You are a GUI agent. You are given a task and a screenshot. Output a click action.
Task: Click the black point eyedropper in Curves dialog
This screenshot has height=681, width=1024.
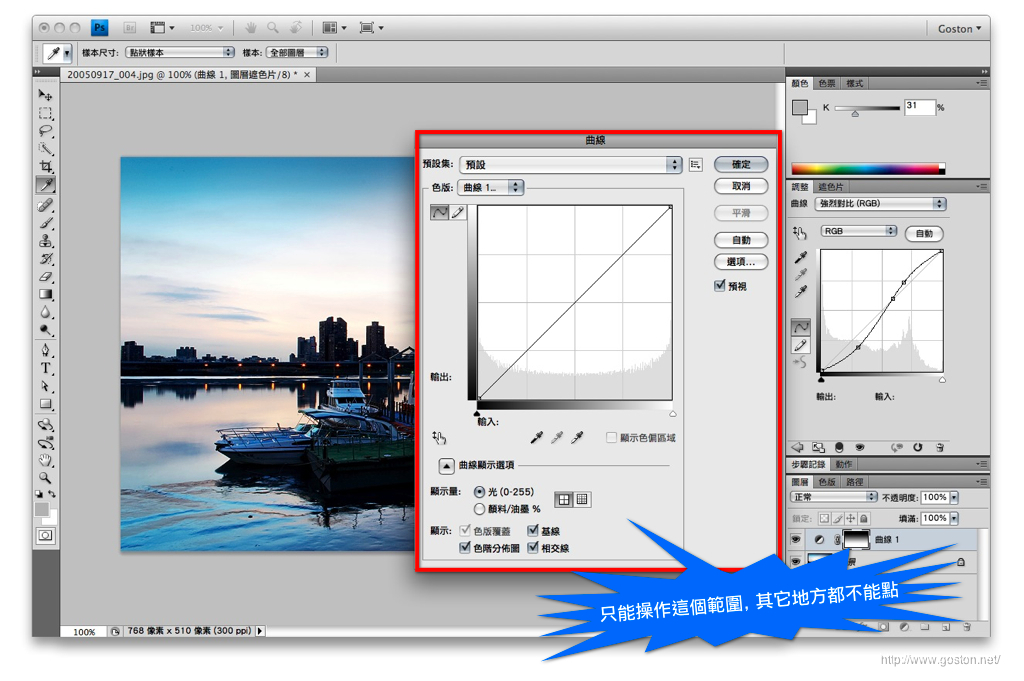[537, 438]
